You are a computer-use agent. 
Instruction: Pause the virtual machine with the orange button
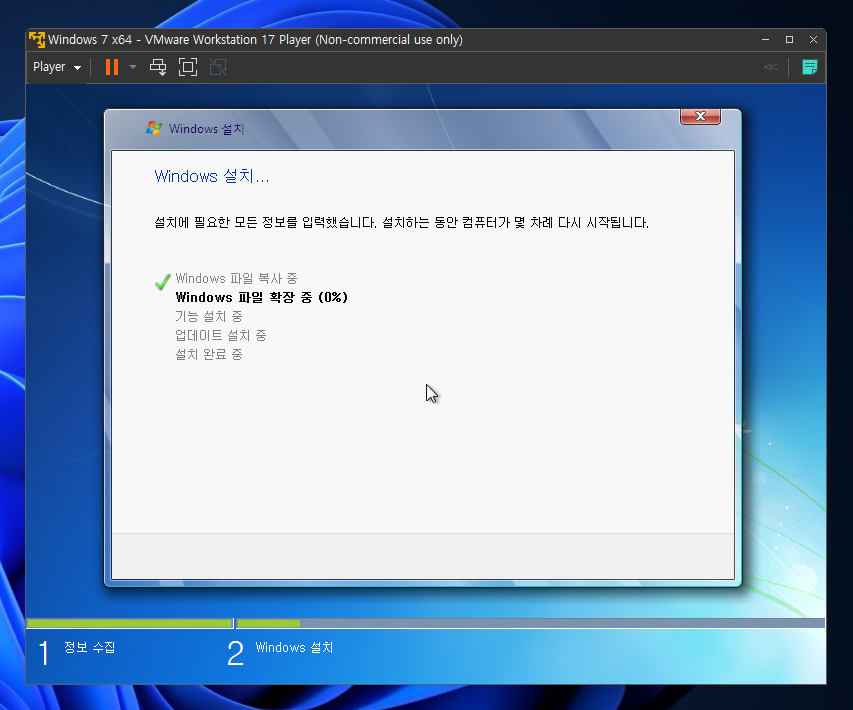coord(112,67)
